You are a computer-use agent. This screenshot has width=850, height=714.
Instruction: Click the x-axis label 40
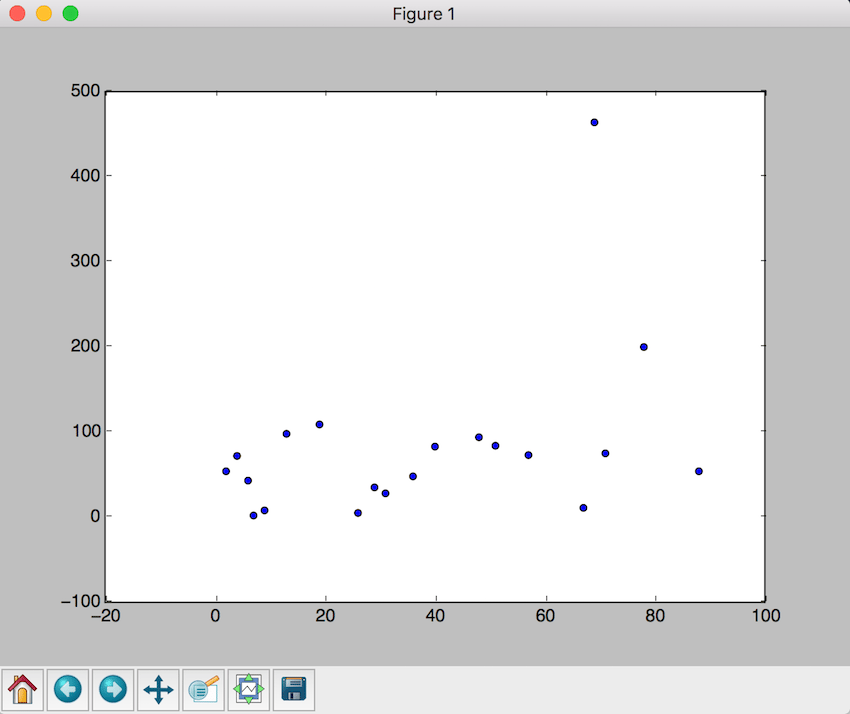pyautogui.click(x=435, y=616)
